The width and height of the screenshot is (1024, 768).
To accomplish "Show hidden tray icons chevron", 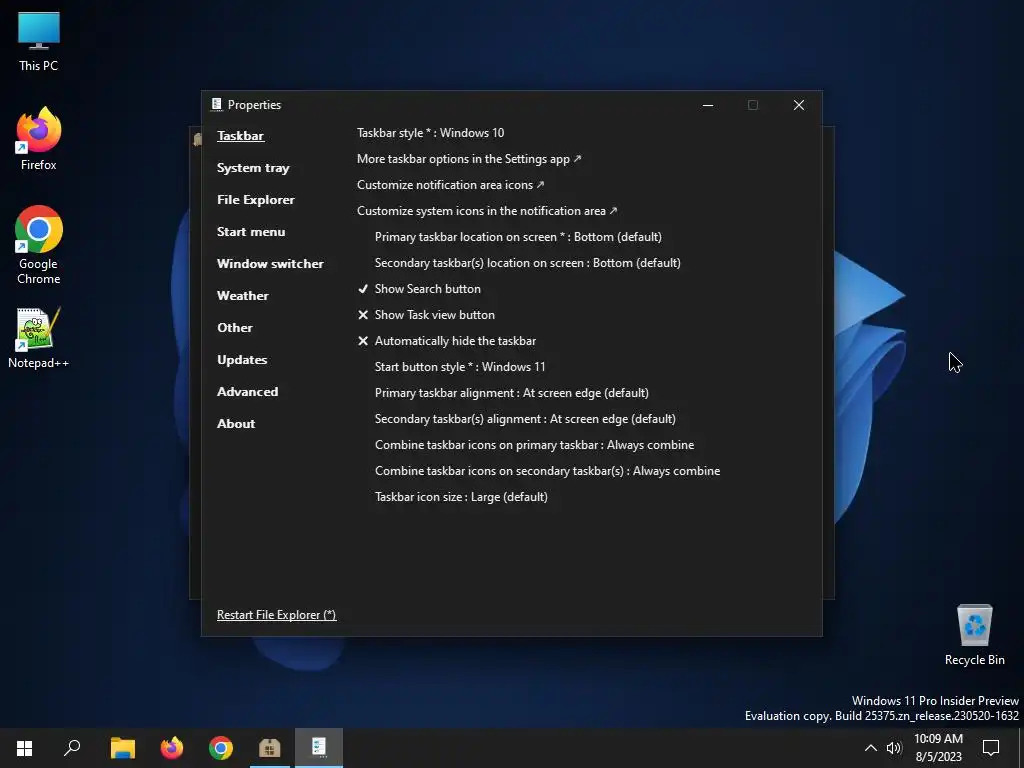I will [871, 748].
